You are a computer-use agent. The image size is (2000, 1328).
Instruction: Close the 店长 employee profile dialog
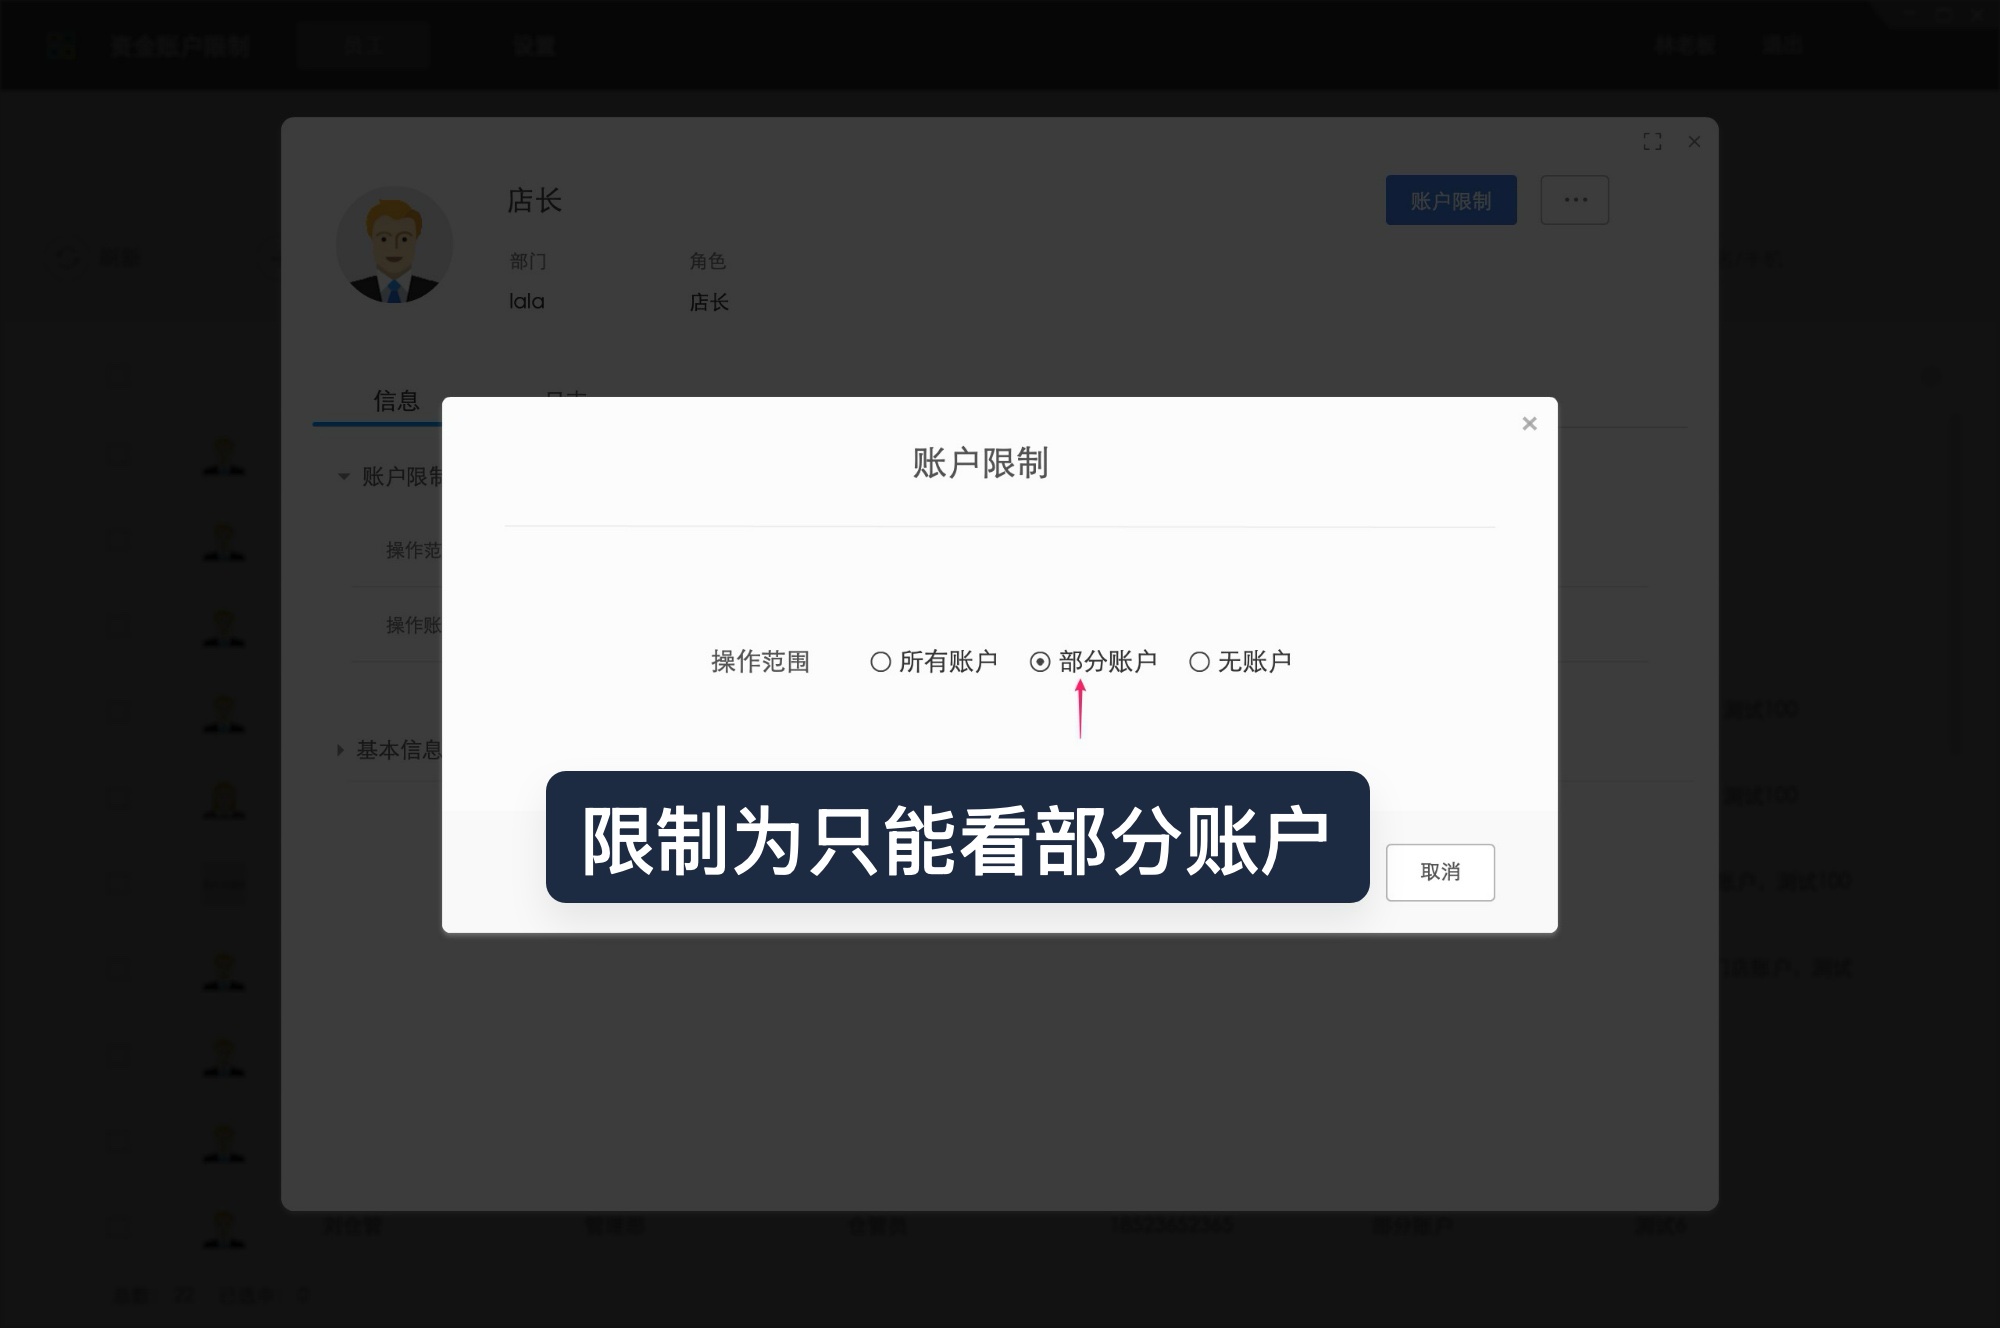(x=1694, y=142)
